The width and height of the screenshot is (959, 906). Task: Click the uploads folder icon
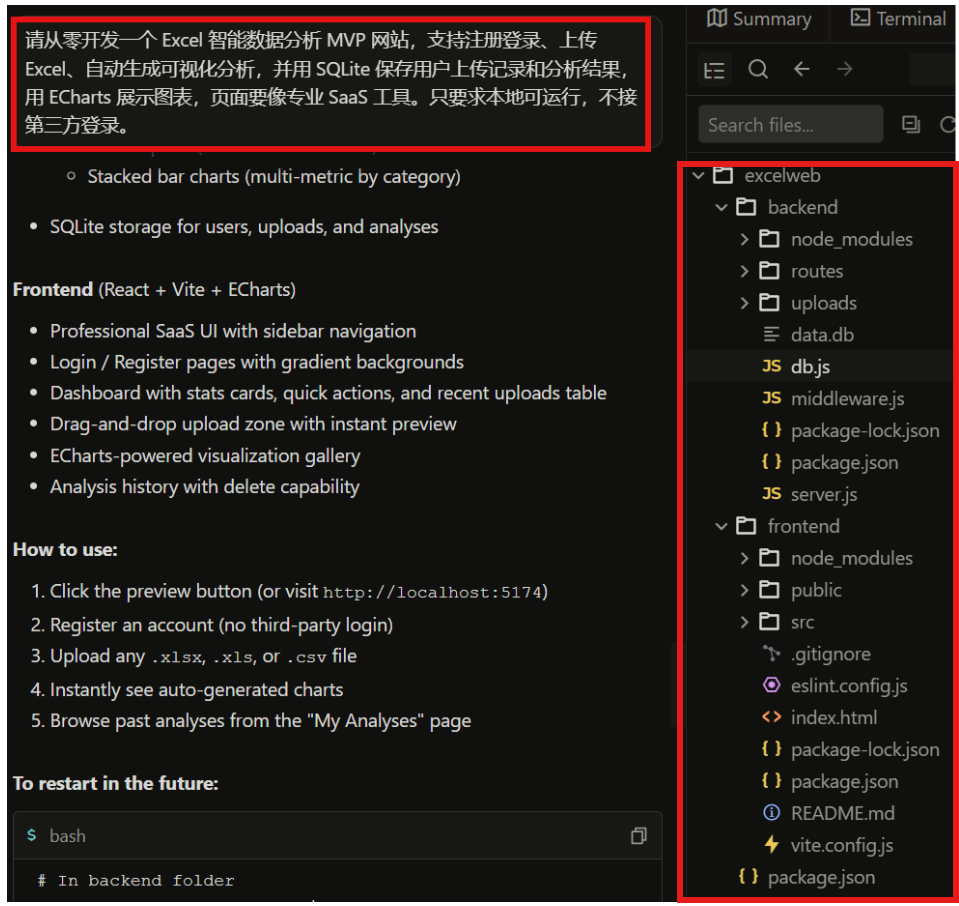pos(769,302)
